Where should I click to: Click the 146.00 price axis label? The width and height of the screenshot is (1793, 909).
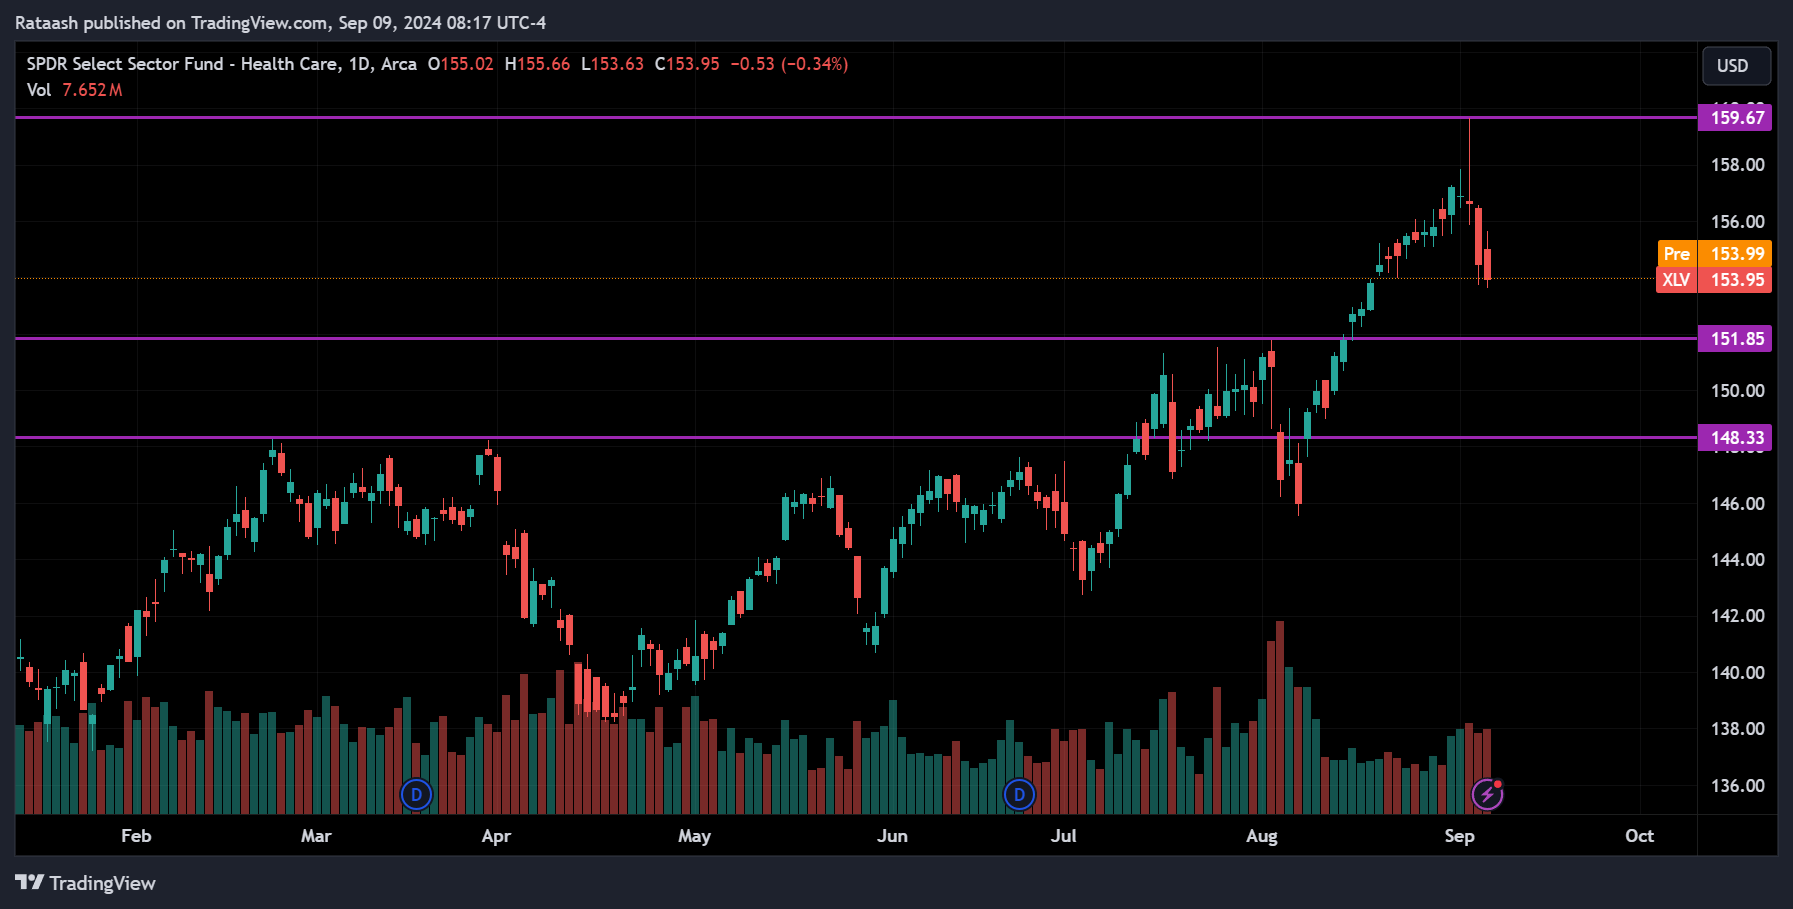coord(1737,504)
